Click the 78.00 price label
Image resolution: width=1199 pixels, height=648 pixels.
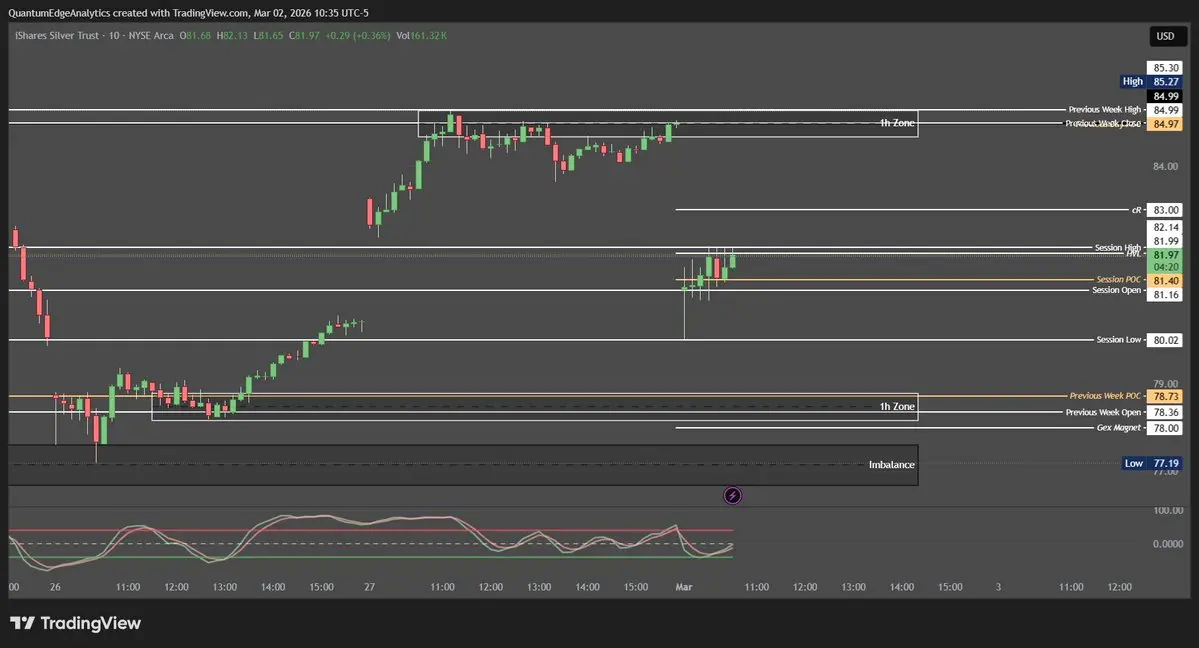click(1165, 428)
